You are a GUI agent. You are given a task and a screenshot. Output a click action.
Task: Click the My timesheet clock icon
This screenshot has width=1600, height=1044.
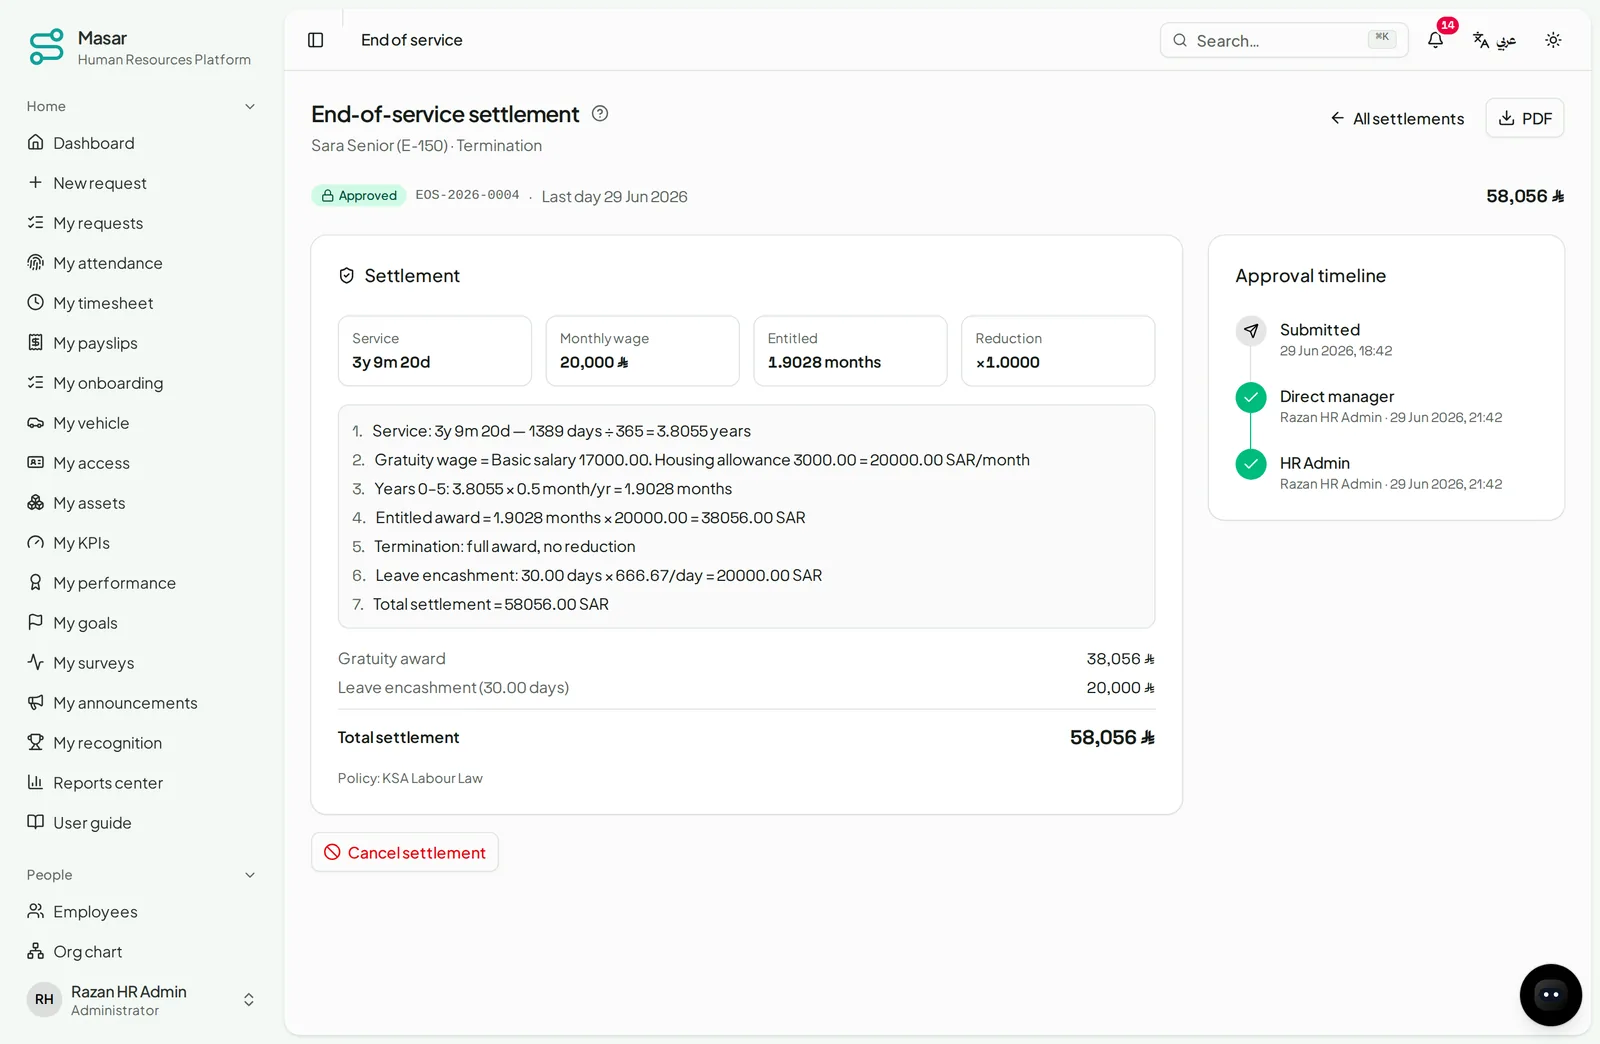point(36,303)
